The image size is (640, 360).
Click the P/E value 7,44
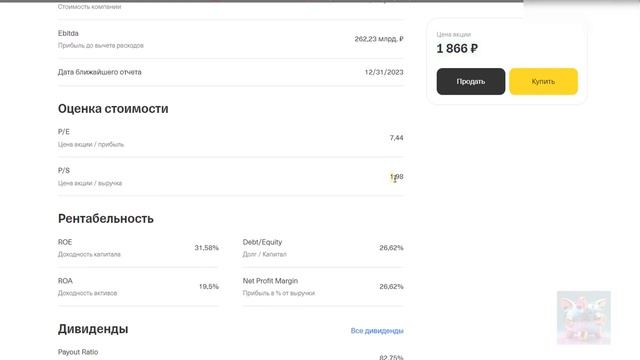click(396, 138)
